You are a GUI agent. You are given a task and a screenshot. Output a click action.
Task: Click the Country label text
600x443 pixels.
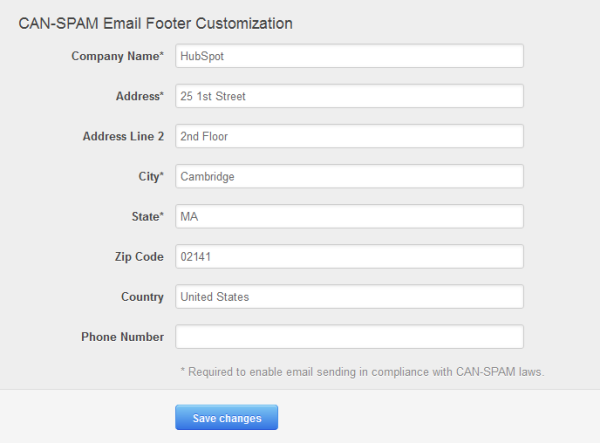coord(143,297)
